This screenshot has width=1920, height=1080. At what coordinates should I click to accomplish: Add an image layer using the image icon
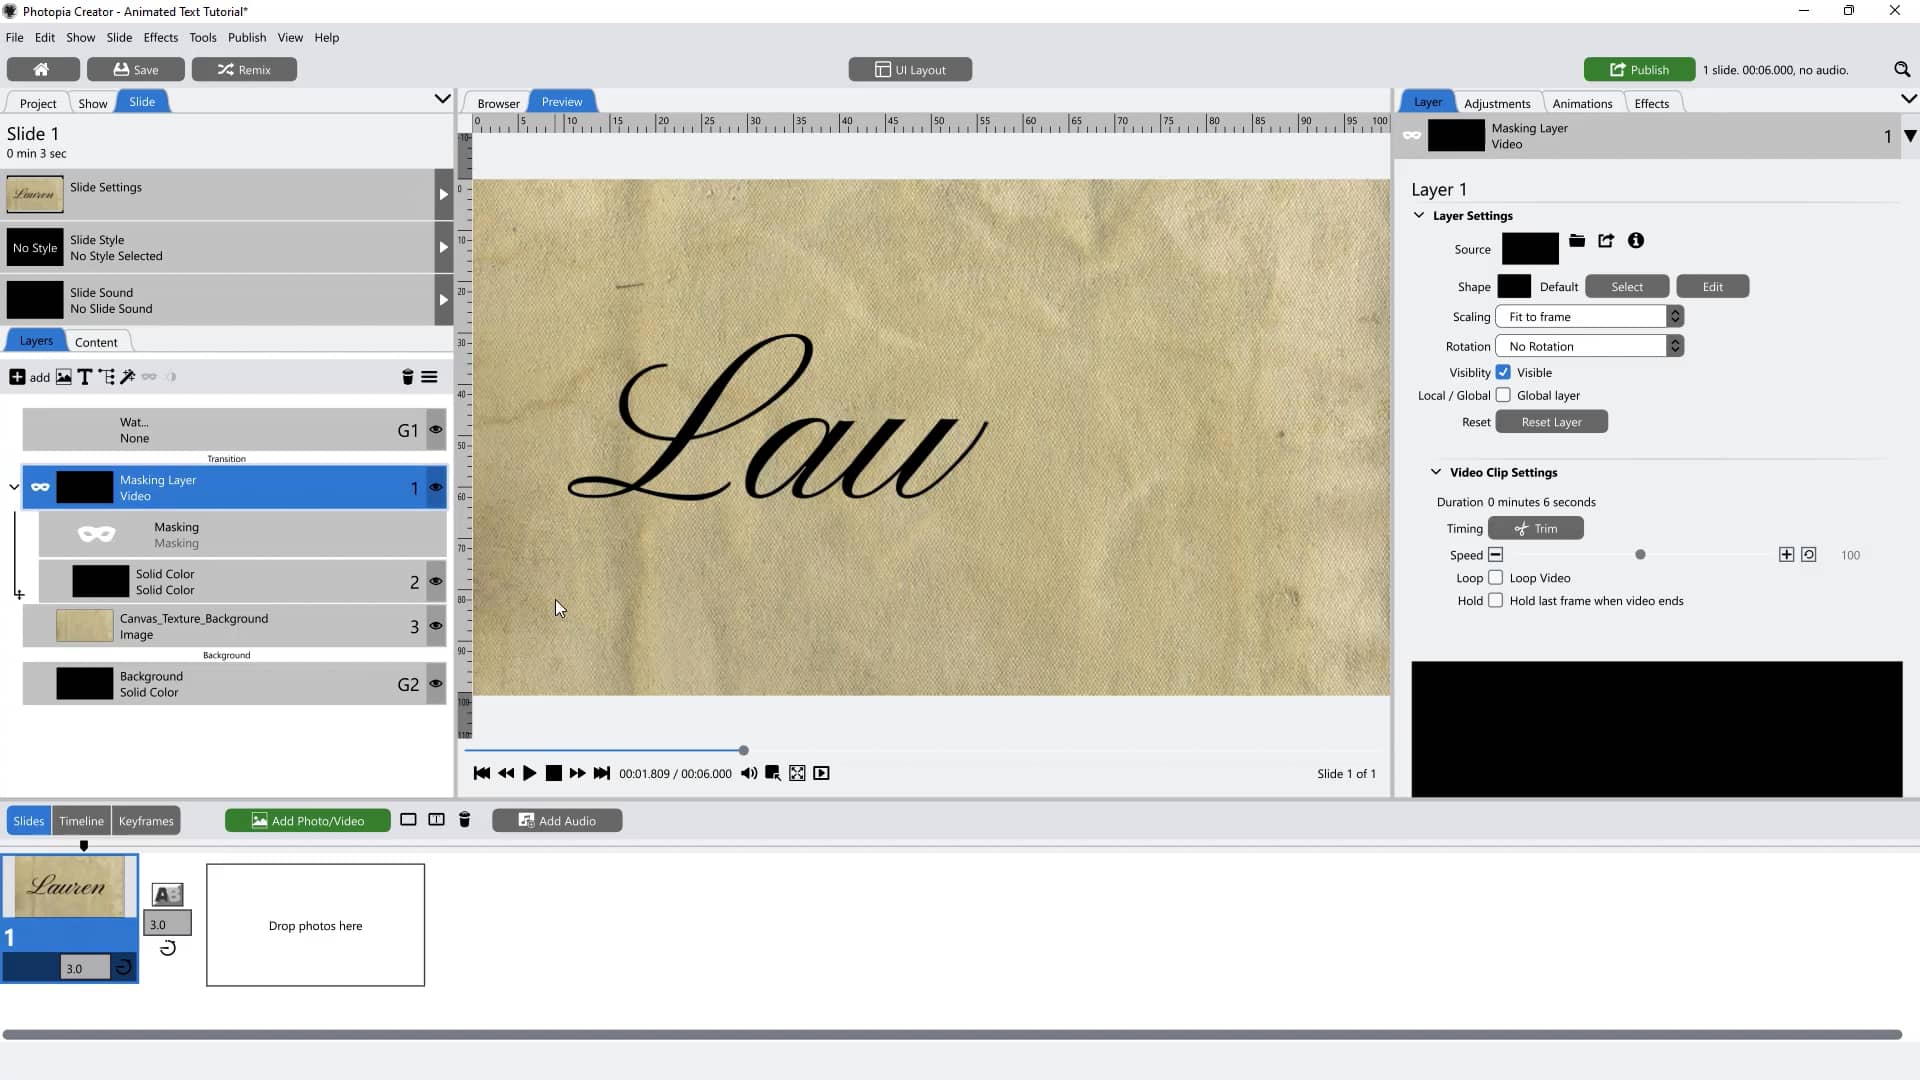tap(63, 377)
